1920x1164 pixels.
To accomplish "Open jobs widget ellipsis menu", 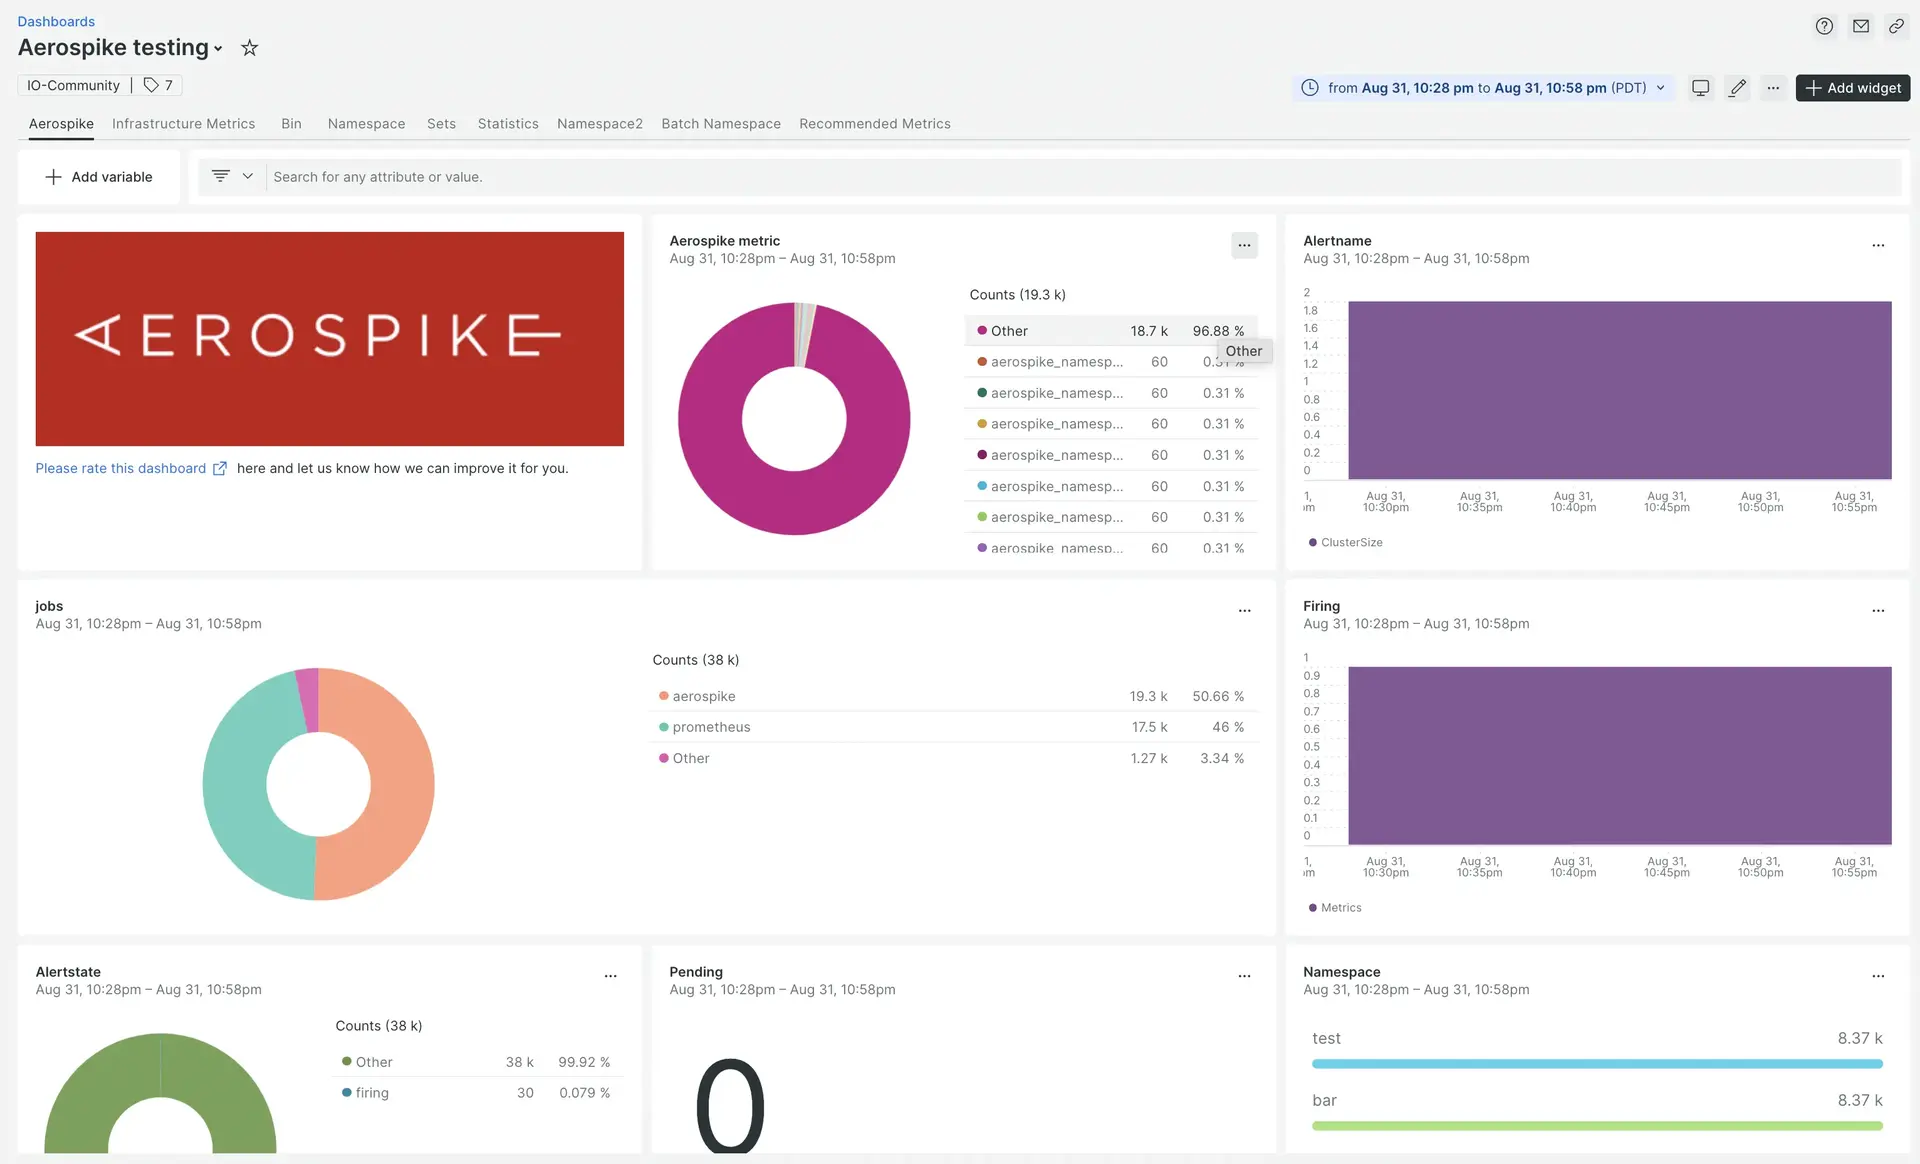I will pos(1244,611).
